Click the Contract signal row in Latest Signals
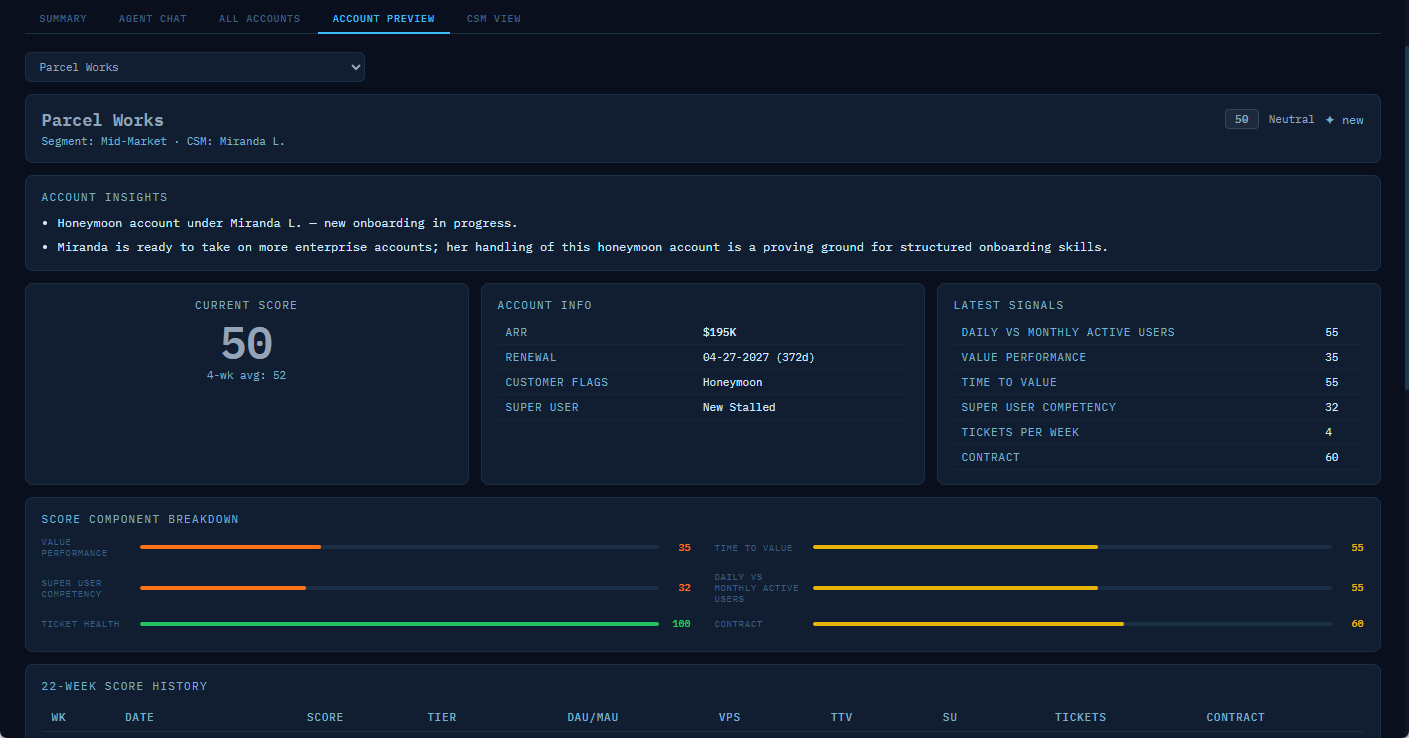Image resolution: width=1409 pixels, height=738 pixels. [1158, 457]
